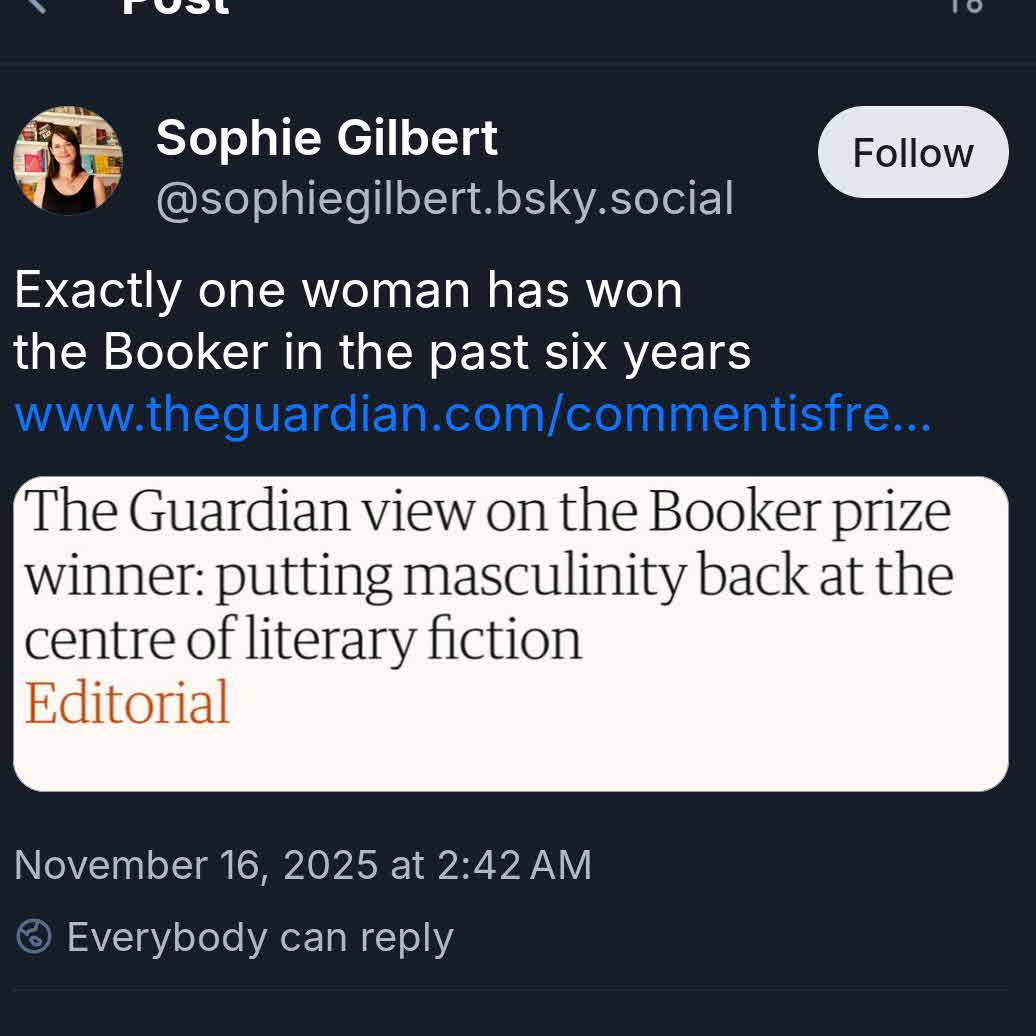Go back using the header arrow
Viewport: 1036px width, 1036px height.
[36, 4]
